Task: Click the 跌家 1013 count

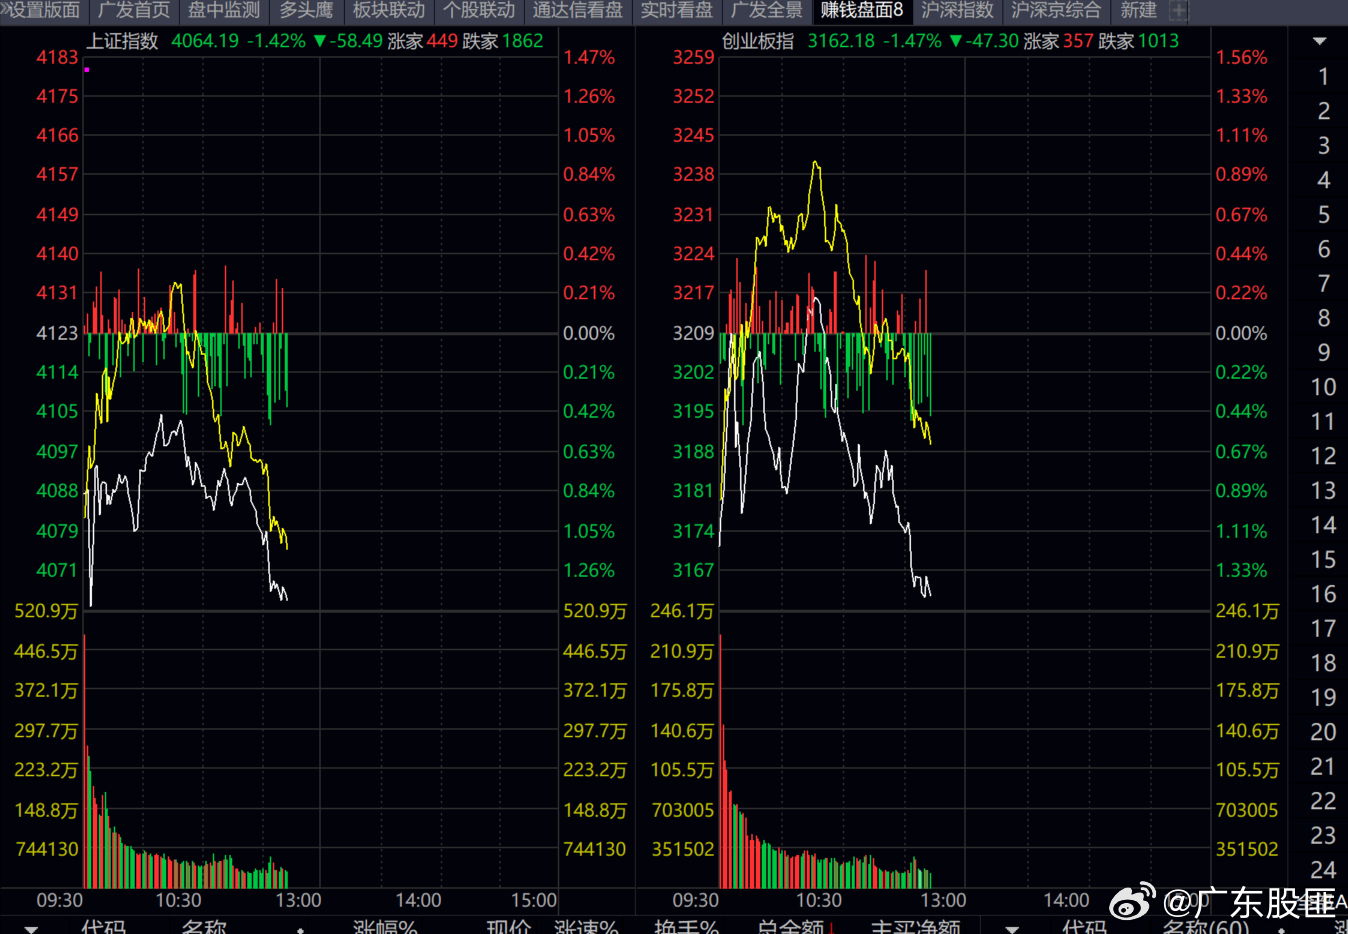Action: point(1139,41)
